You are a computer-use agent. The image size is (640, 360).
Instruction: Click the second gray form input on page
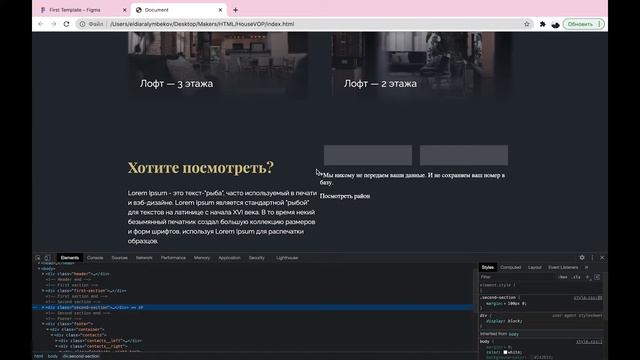pyautogui.click(x=464, y=155)
